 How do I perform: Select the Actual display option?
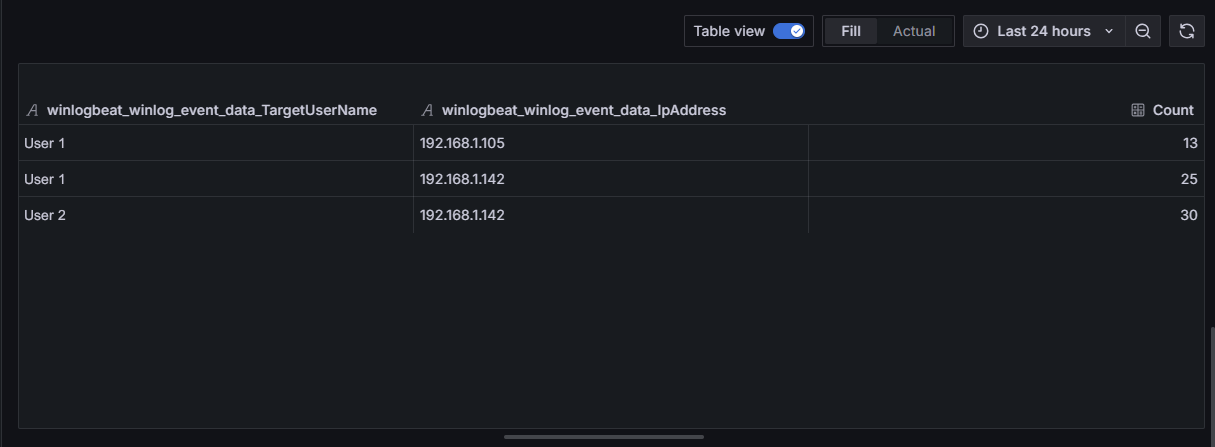tap(914, 31)
